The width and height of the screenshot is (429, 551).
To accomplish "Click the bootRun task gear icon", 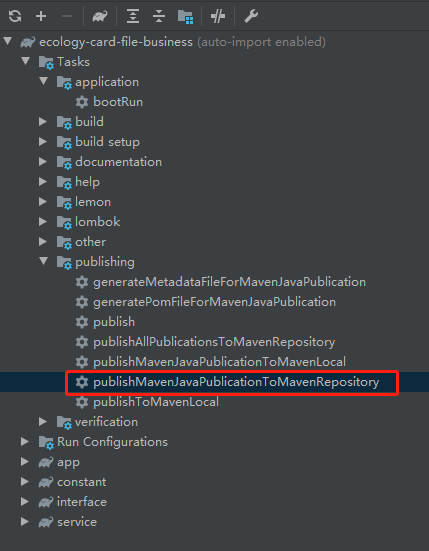I will click(82, 102).
